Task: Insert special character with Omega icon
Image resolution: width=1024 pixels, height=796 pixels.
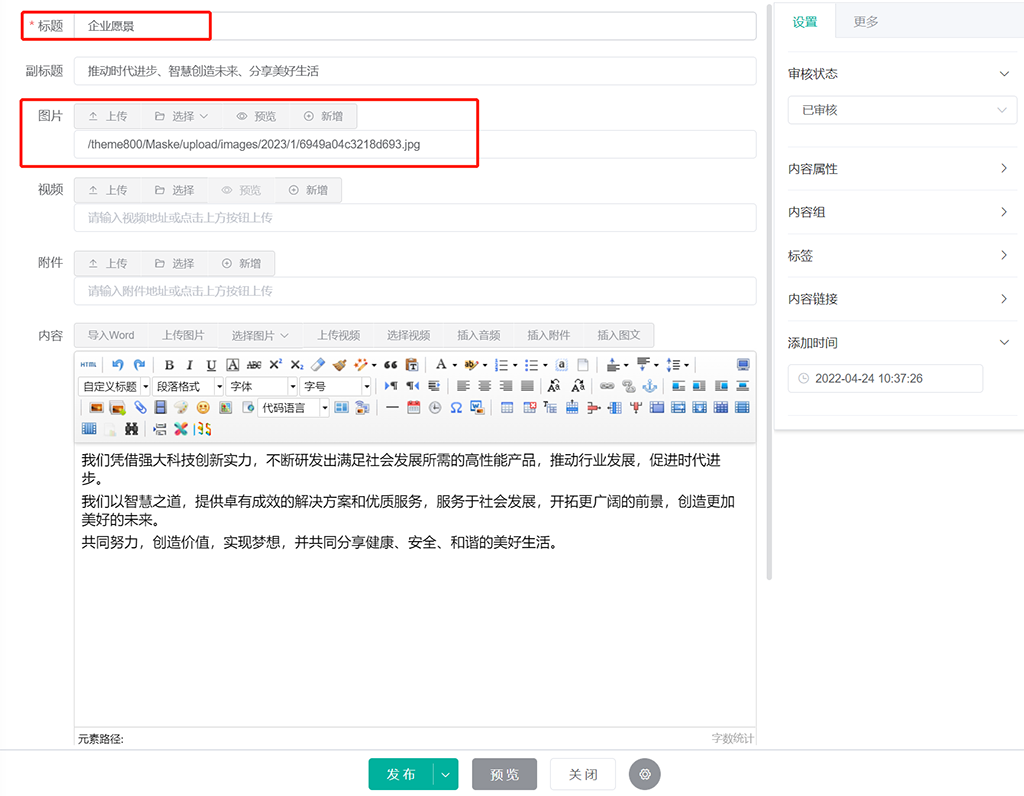Action: [456, 408]
